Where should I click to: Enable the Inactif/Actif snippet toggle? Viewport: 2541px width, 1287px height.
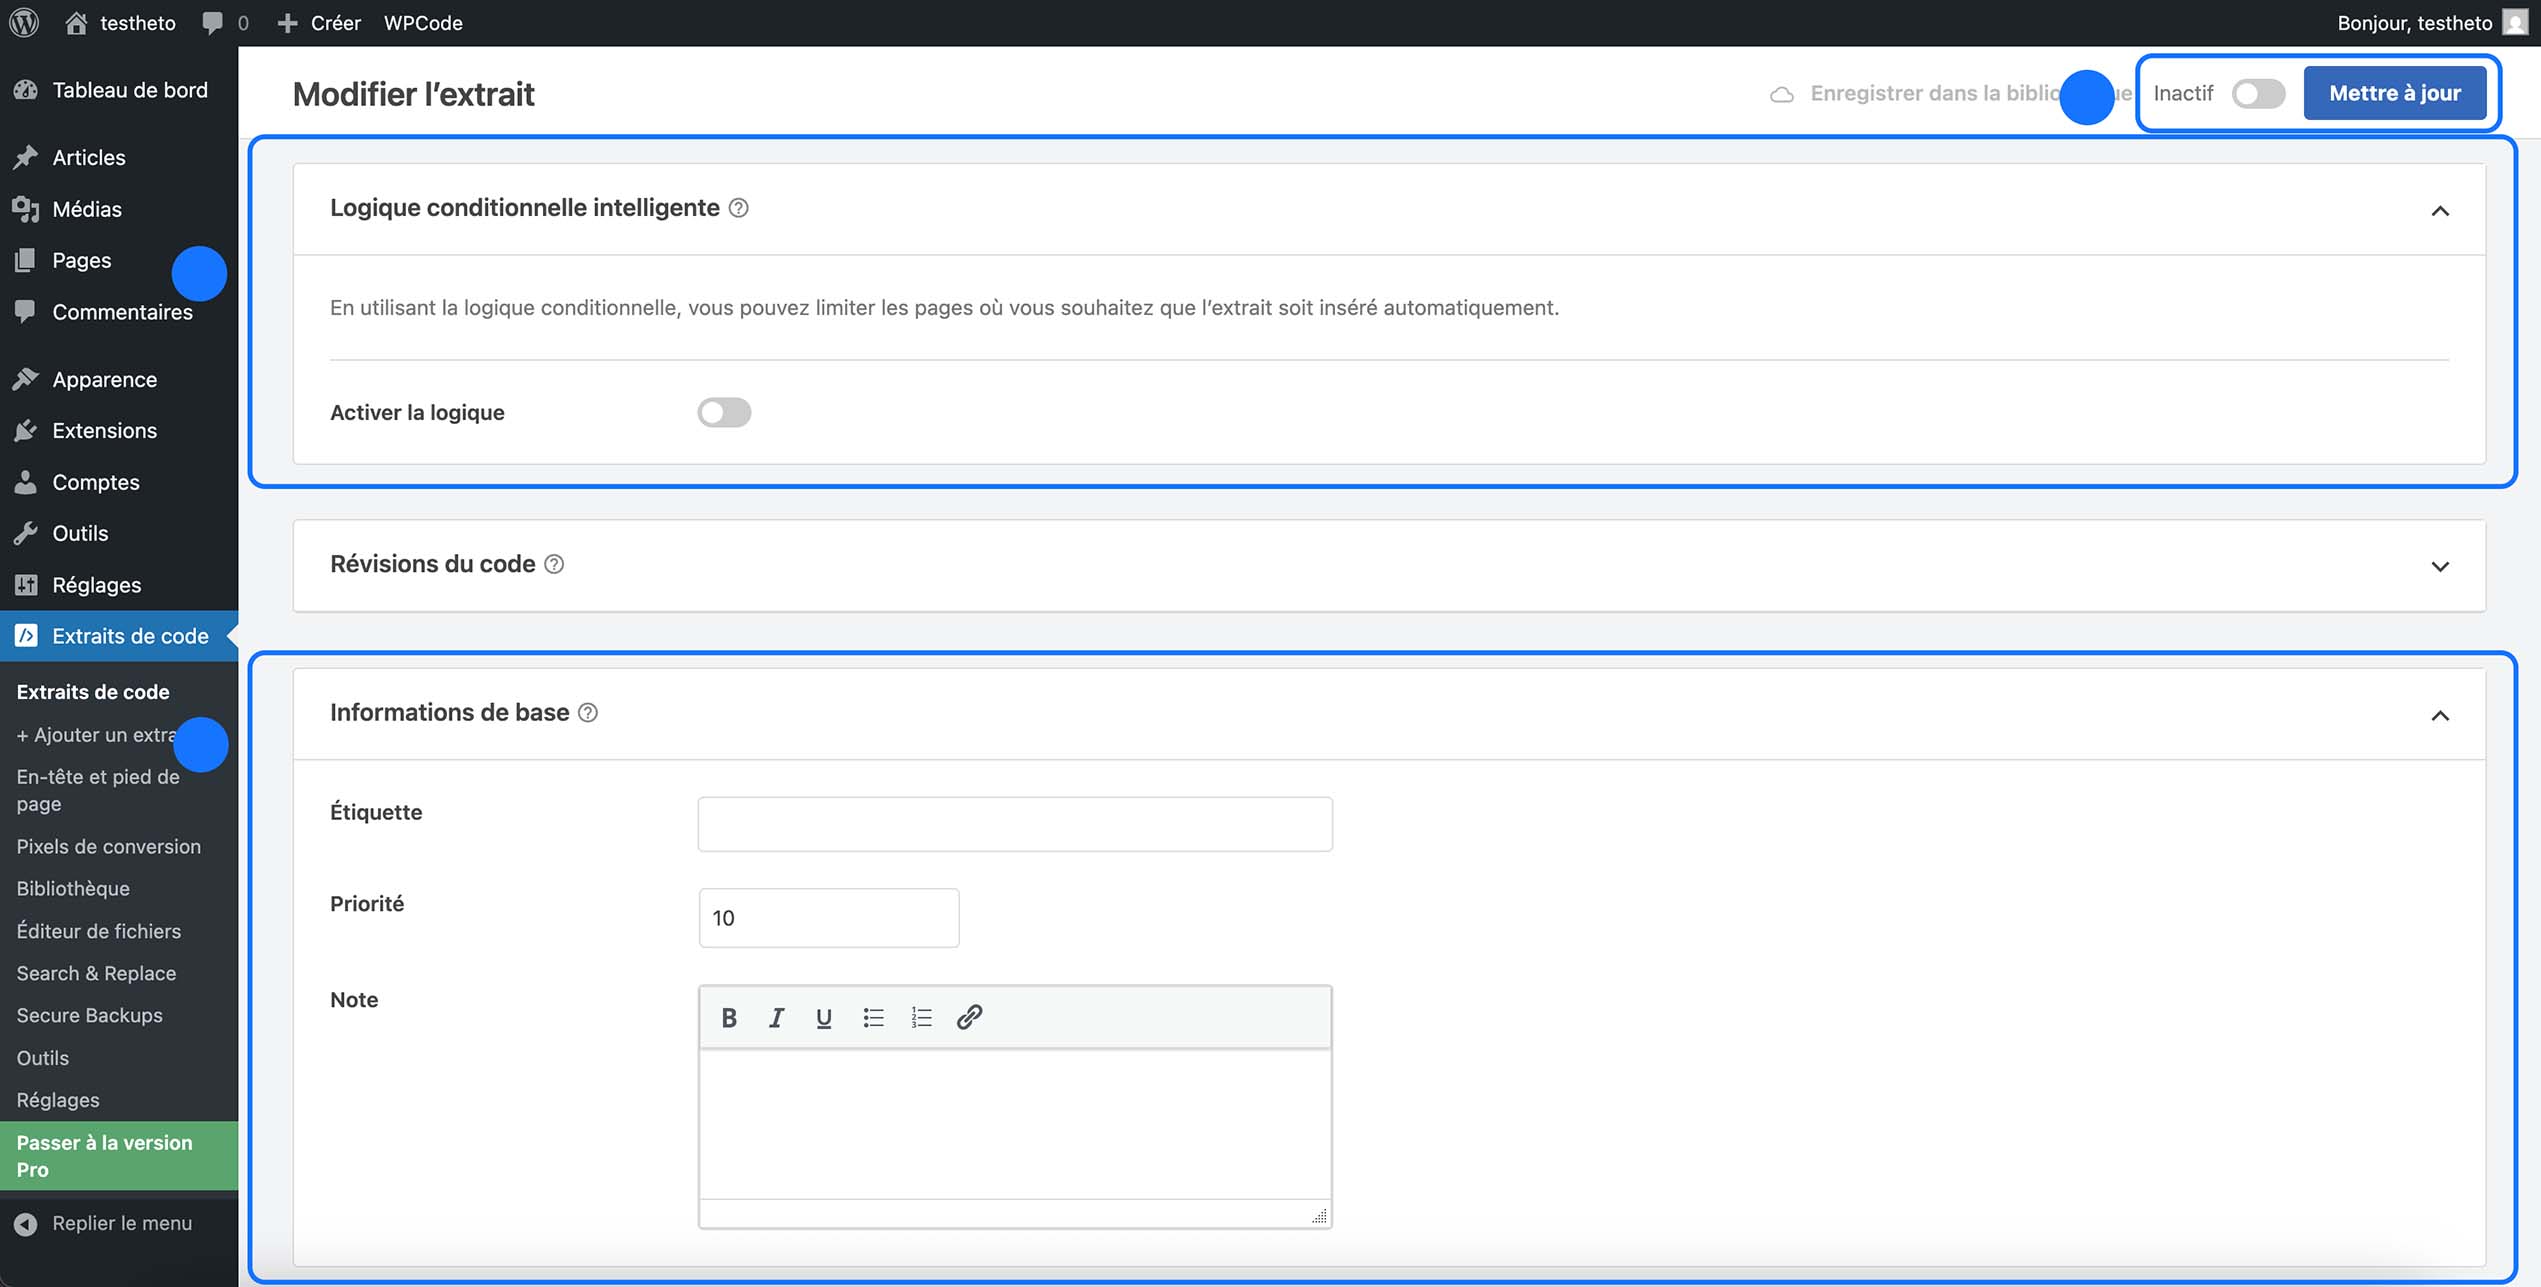pos(2258,93)
